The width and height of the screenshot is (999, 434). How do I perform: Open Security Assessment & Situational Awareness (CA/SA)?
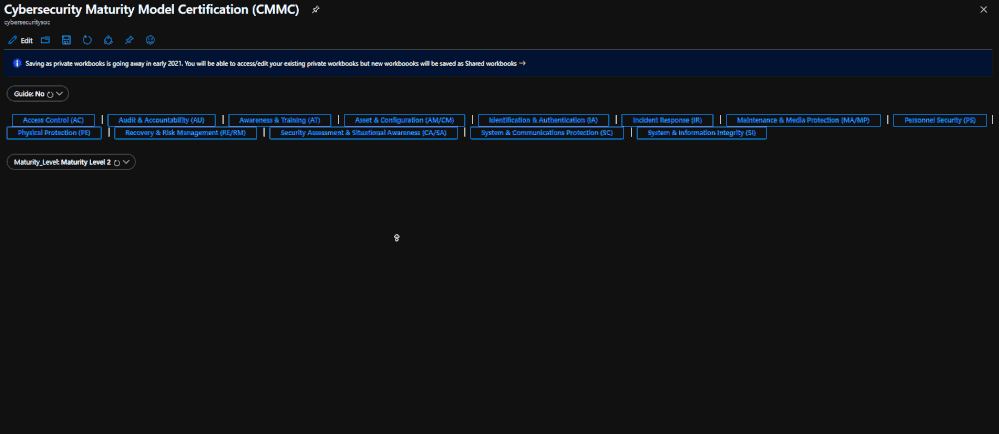(x=364, y=133)
